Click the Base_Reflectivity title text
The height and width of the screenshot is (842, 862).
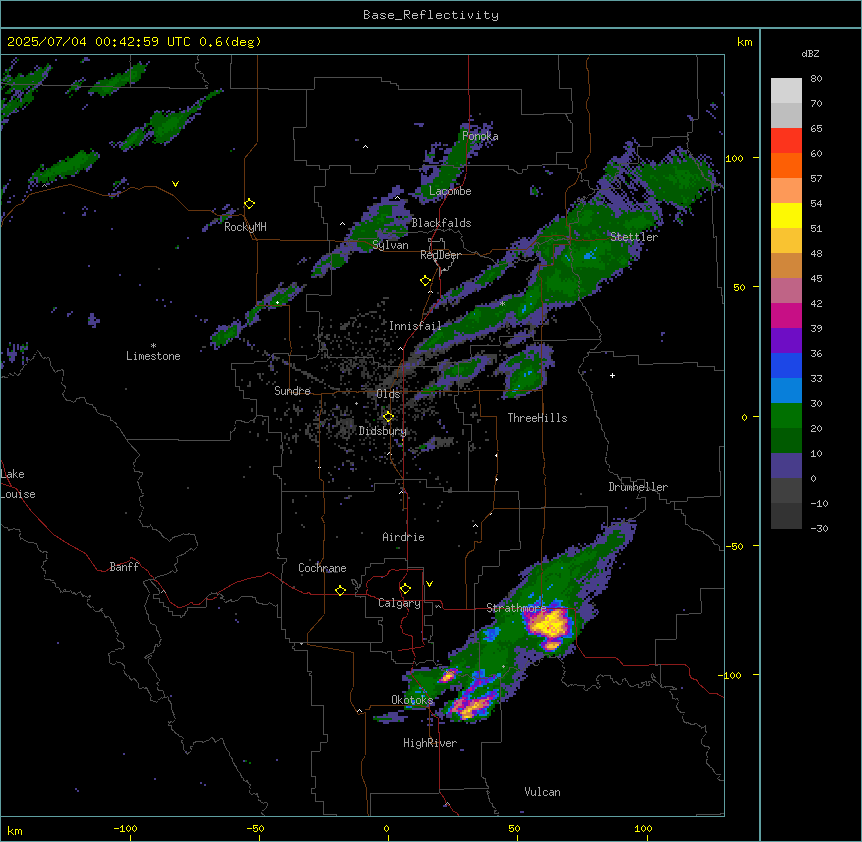tap(431, 15)
